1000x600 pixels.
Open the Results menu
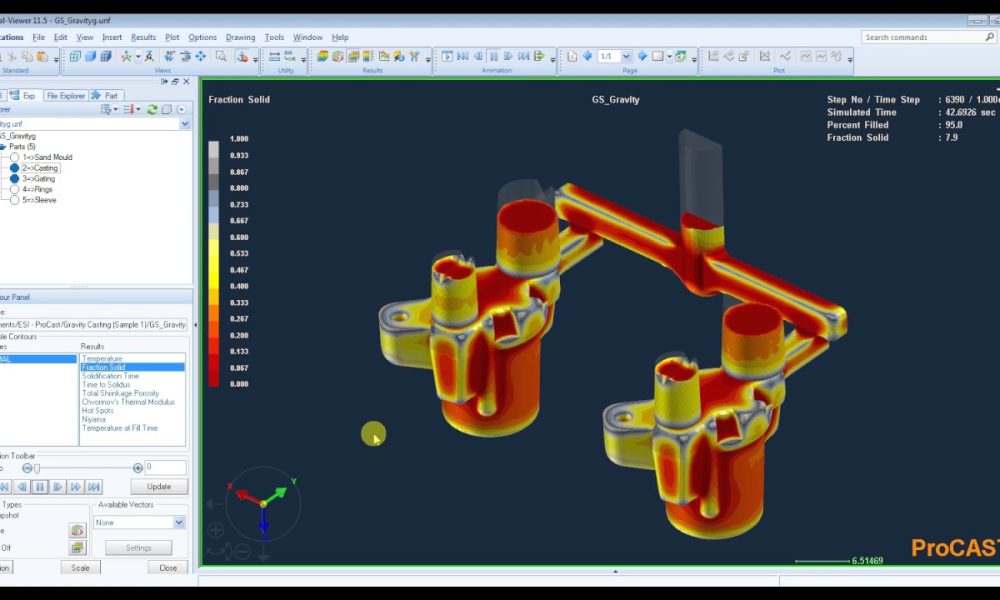[143, 37]
